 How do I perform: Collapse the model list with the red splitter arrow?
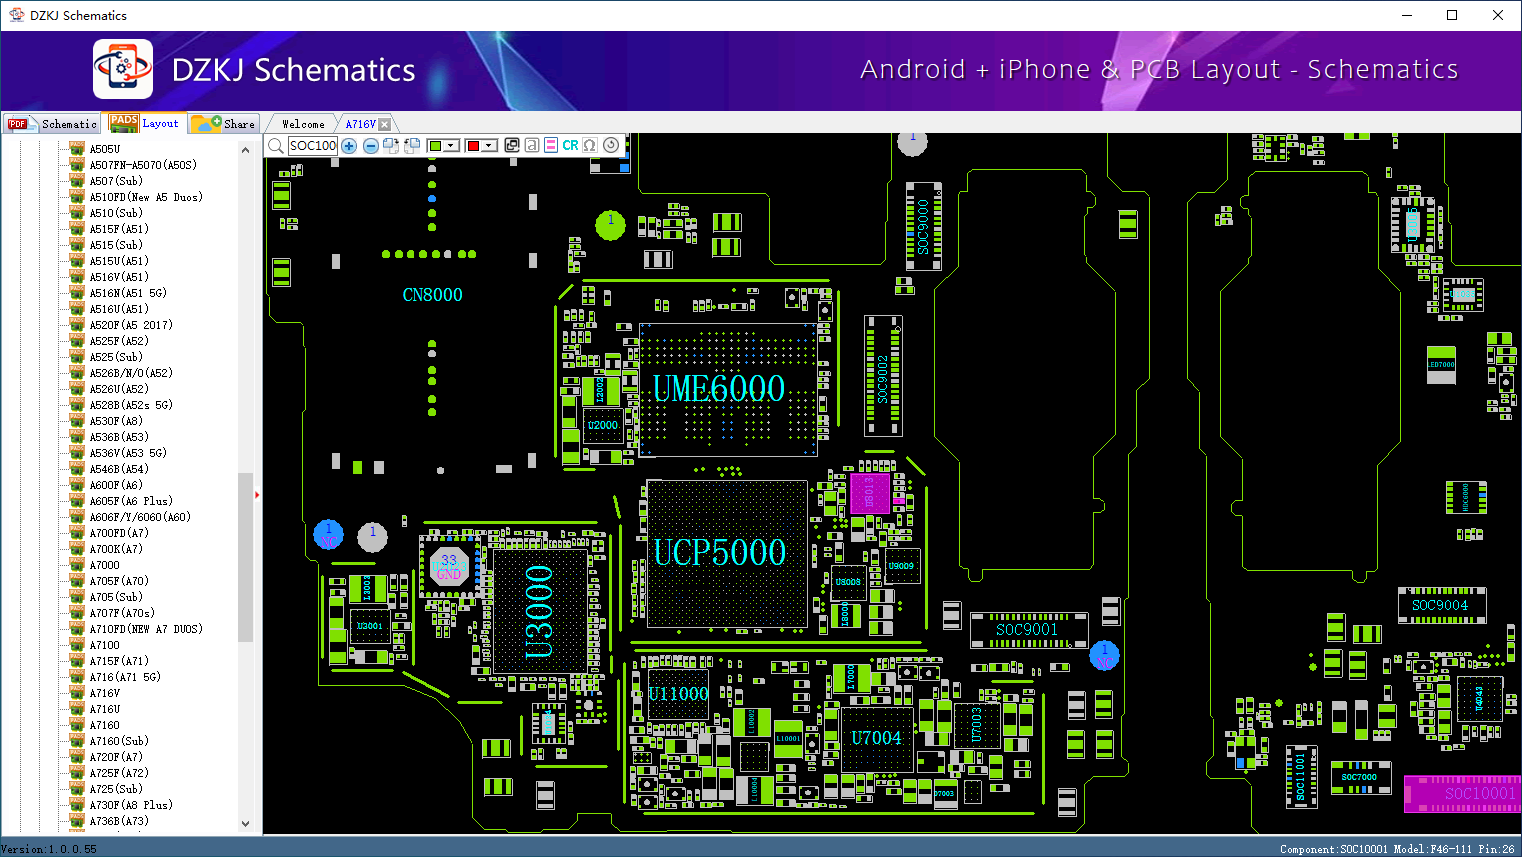257,494
